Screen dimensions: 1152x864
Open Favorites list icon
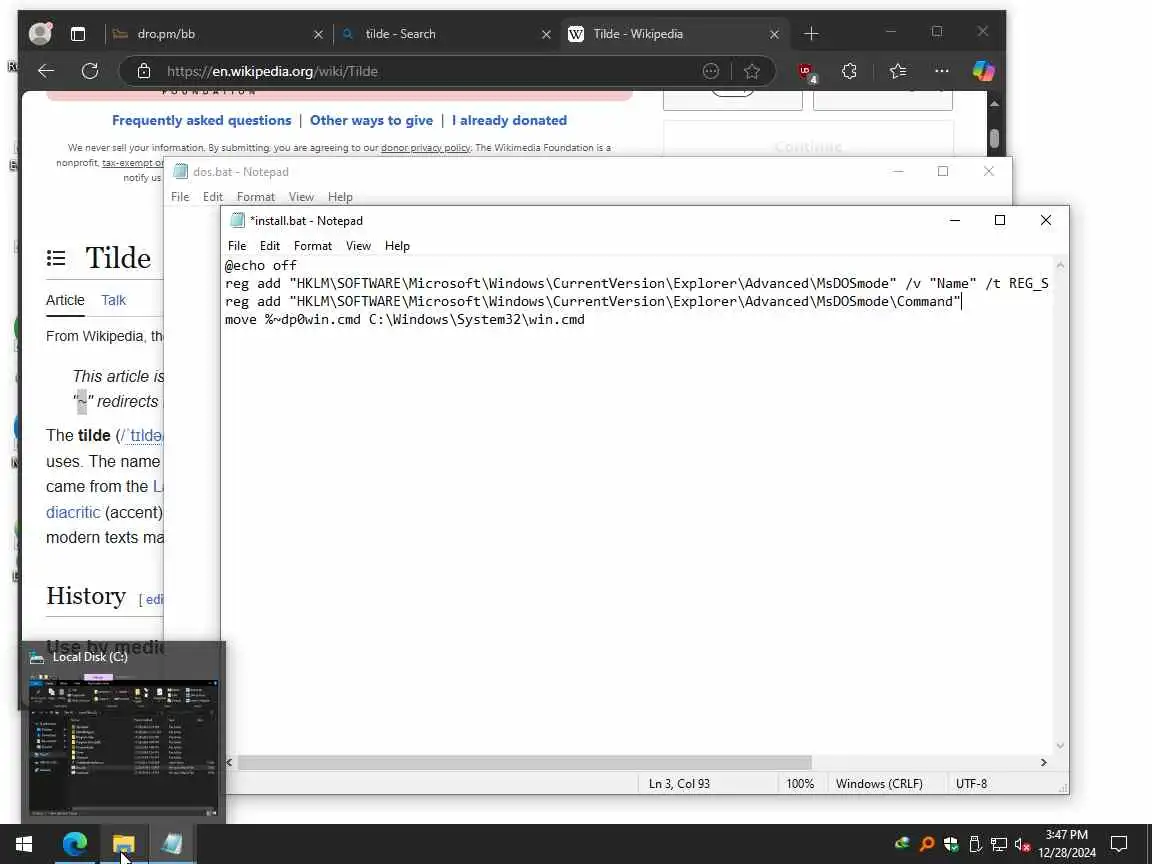[x=898, y=71]
